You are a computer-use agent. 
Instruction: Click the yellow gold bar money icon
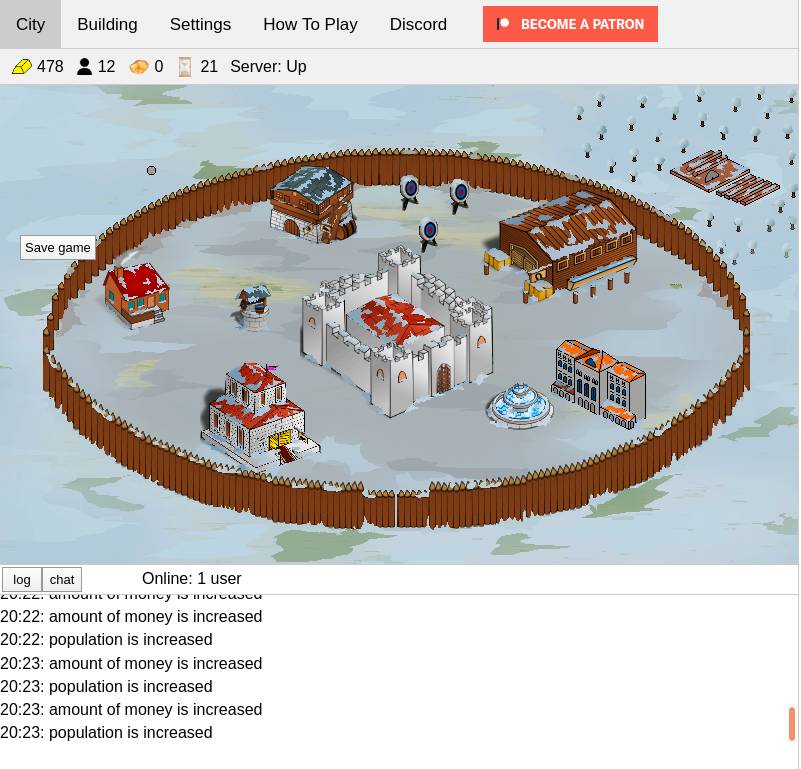pos(22,66)
